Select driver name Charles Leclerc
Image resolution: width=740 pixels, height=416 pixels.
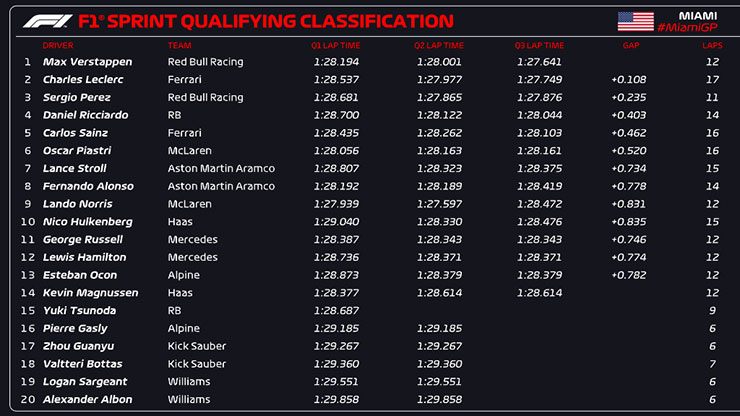(x=82, y=80)
